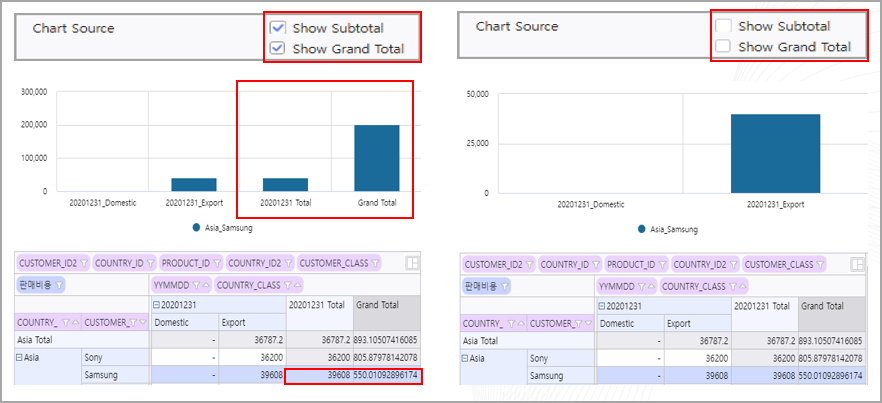This screenshot has width=882, height=403.
Task: Collapse Asia row group in right pivot grid
Action: click(x=465, y=359)
